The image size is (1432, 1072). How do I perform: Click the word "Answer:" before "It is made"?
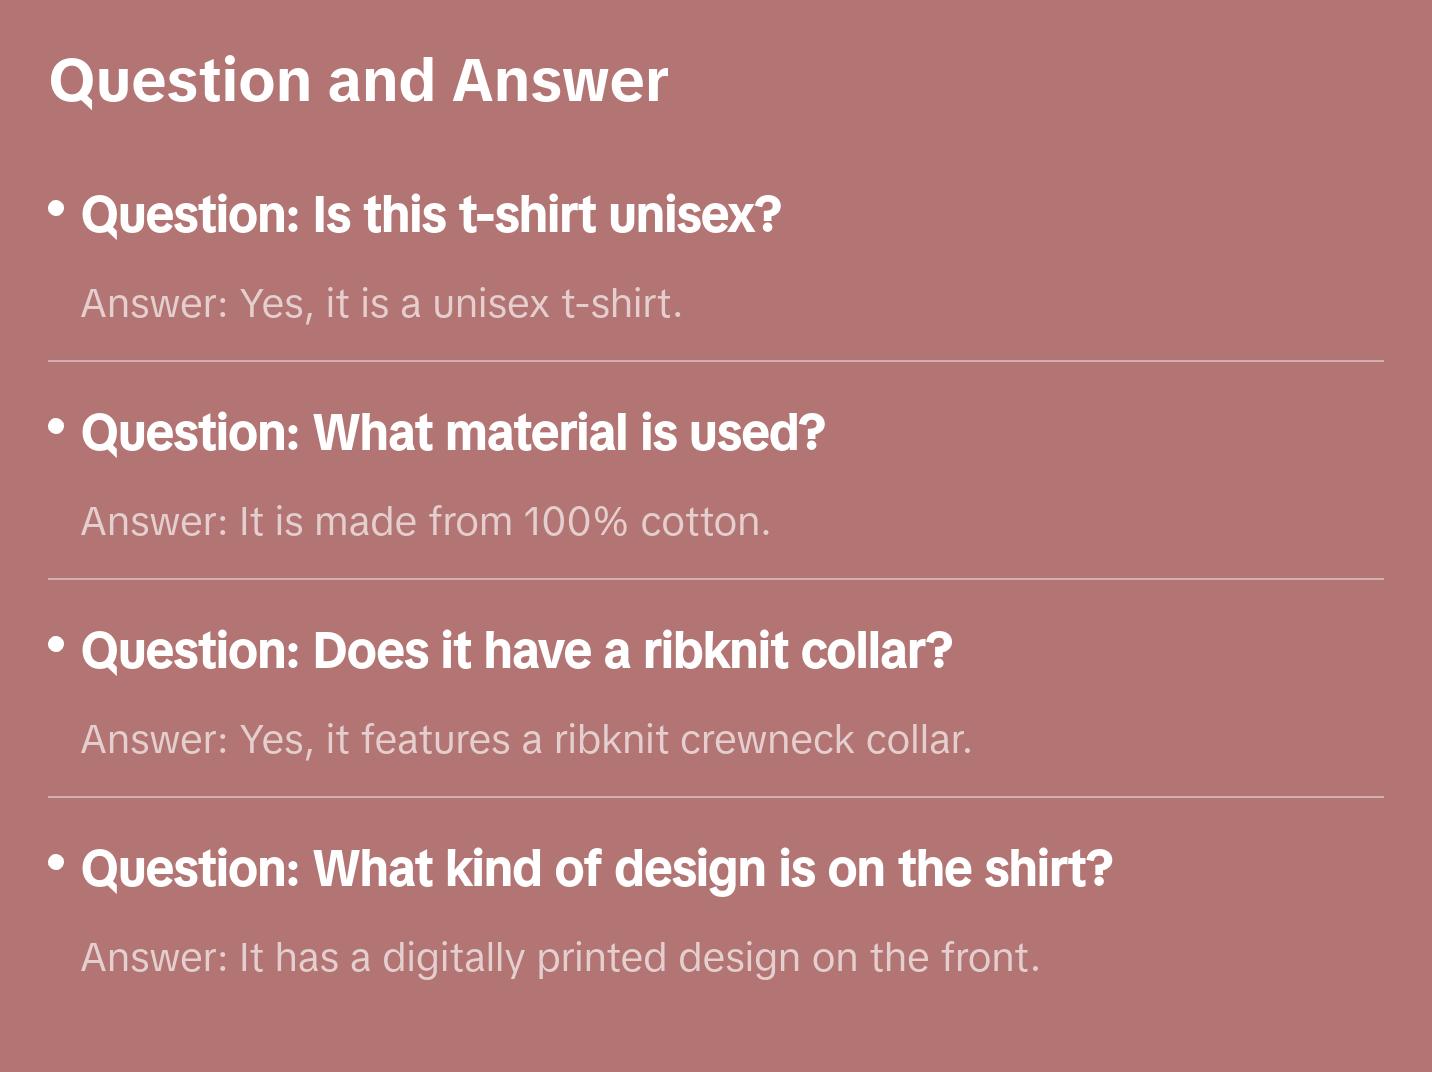click(154, 522)
